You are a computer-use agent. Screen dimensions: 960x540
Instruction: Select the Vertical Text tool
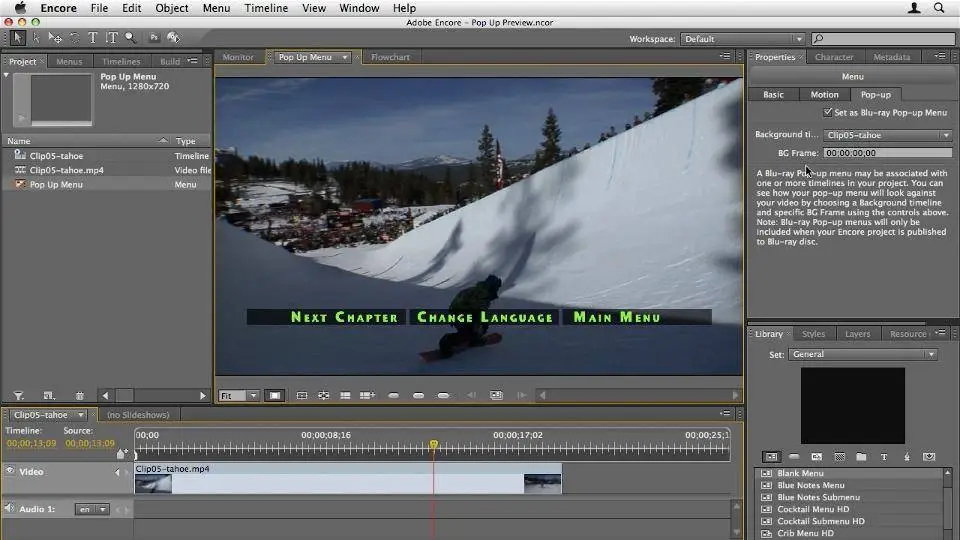111,38
